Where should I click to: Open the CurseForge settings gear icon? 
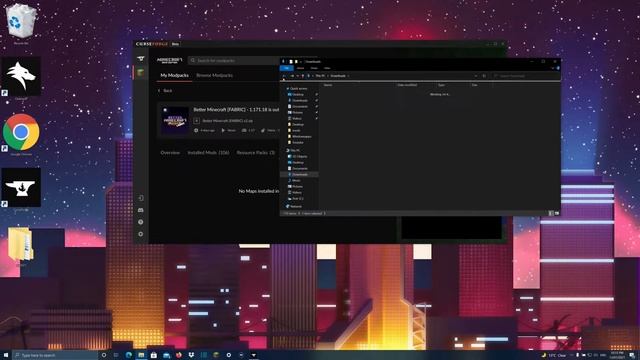[141, 234]
